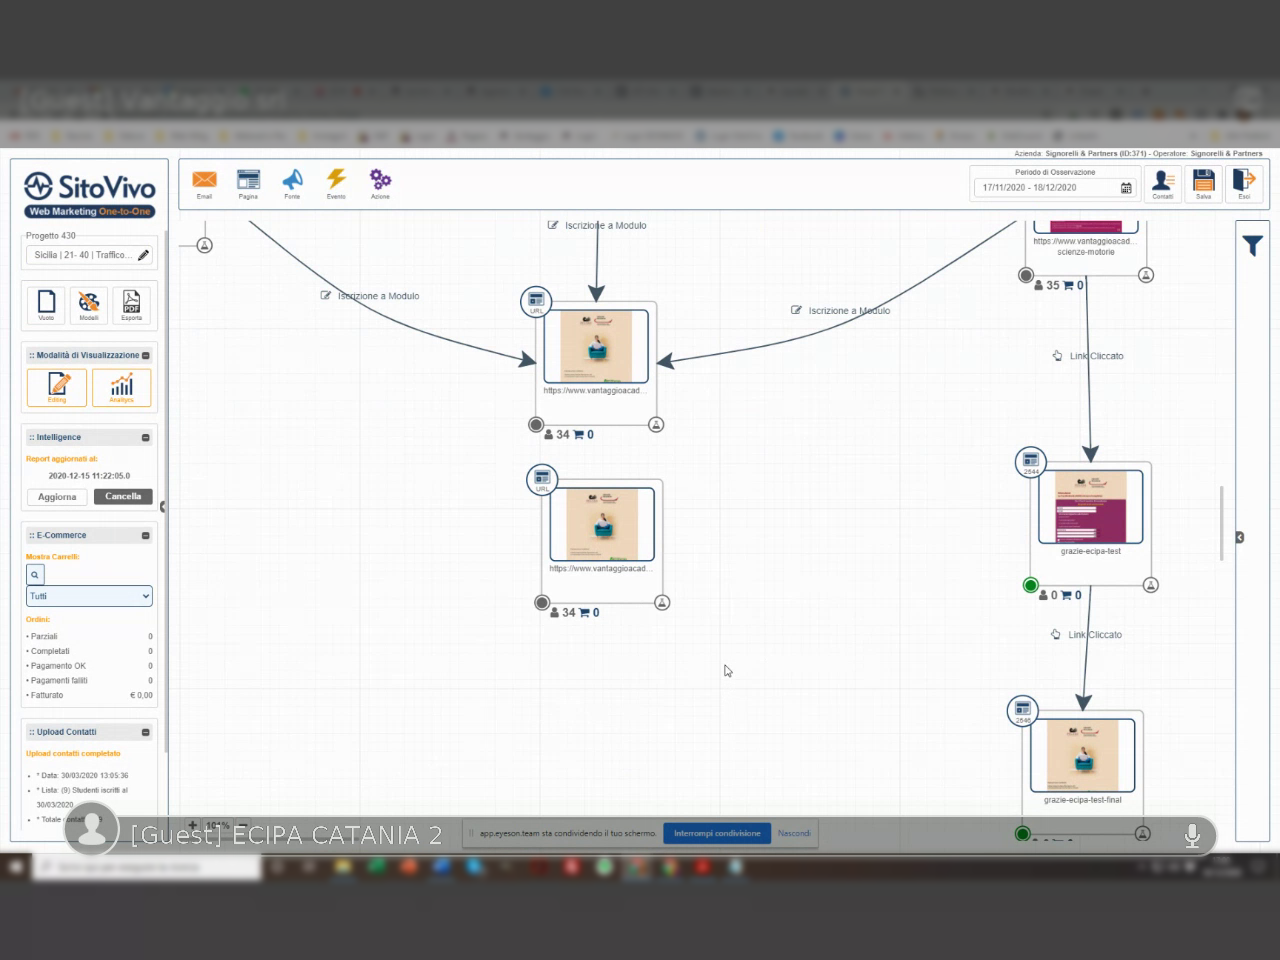Save the project with Salva
This screenshot has height=960, width=1280.
click(1203, 184)
